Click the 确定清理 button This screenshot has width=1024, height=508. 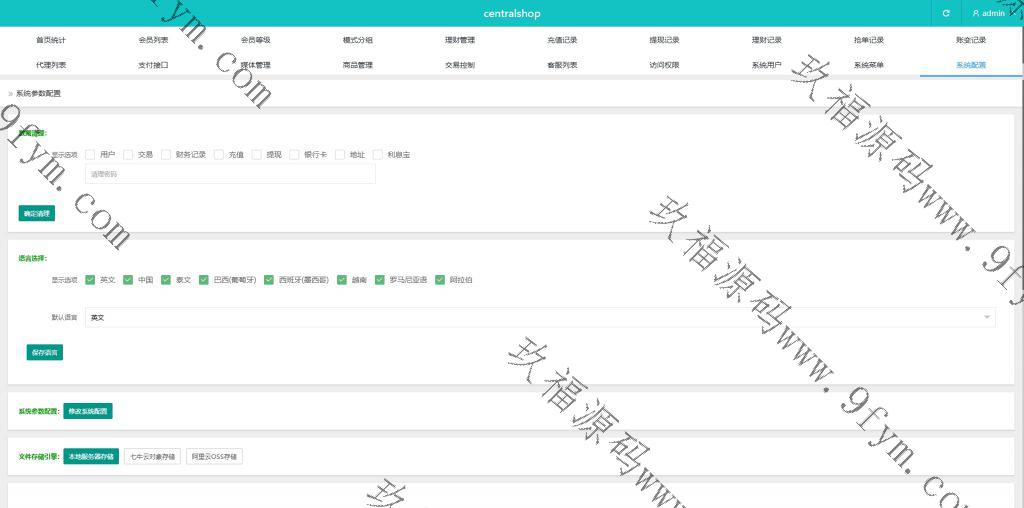(x=37, y=213)
